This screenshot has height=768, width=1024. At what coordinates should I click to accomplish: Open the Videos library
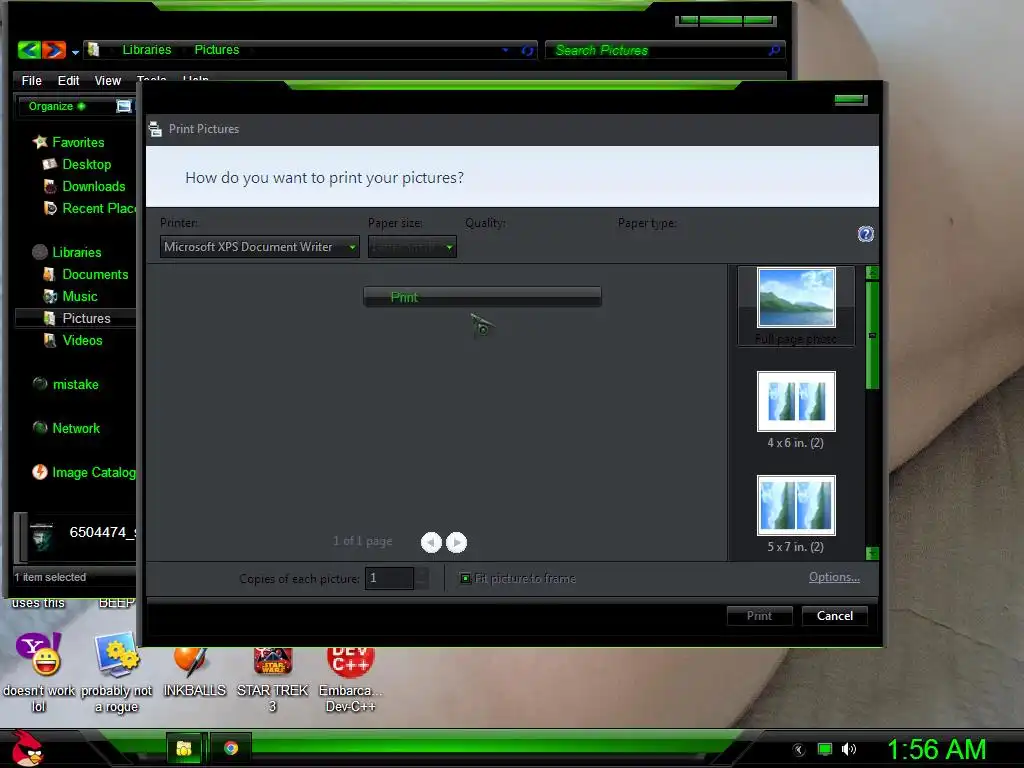click(x=82, y=340)
